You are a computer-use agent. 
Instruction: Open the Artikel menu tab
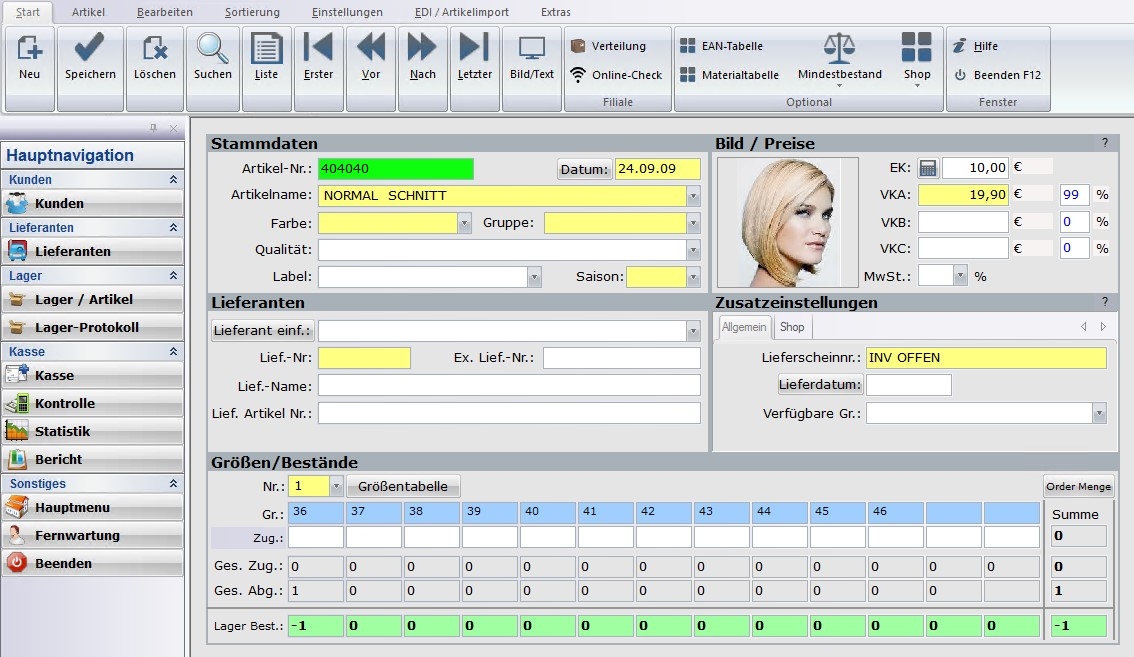coord(88,12)
